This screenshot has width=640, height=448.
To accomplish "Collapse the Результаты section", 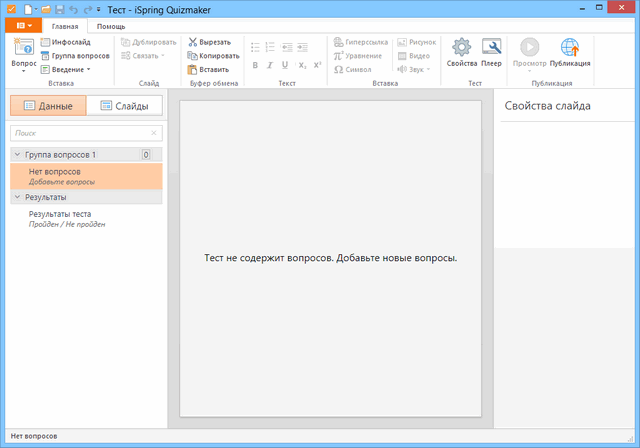I will click(17, 198).
